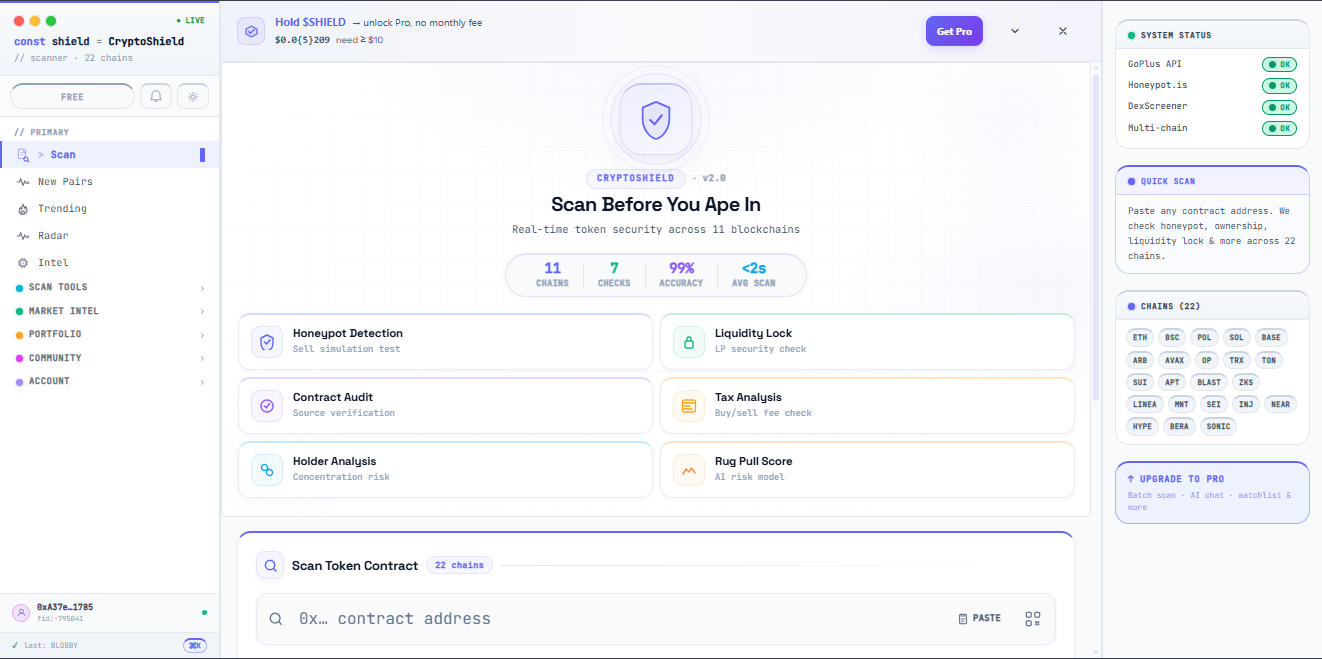Open the Rug Pull Score card
Screen dimensions: 1322x659
[x=867, y=469]
